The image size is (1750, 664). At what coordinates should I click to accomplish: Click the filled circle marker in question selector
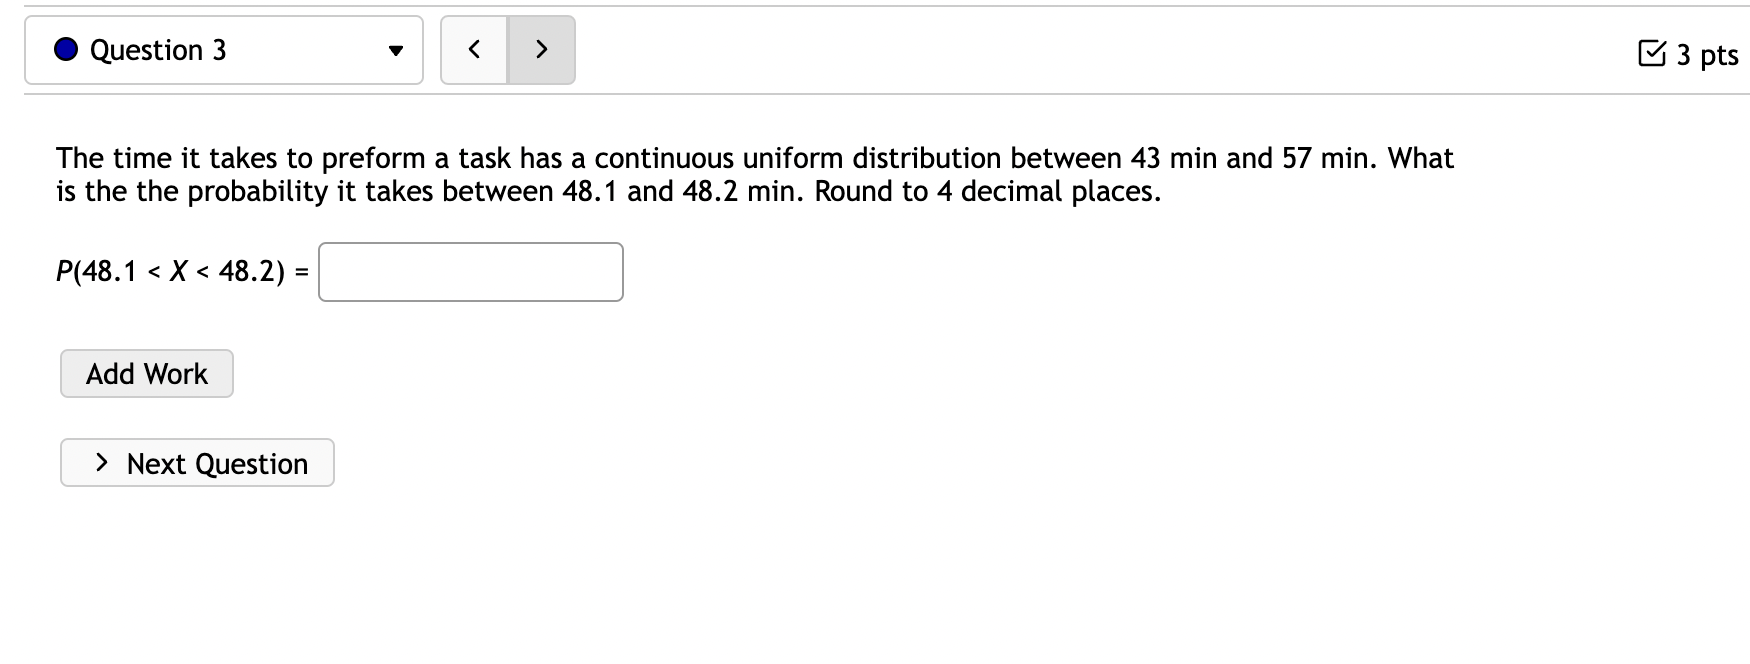64,50
